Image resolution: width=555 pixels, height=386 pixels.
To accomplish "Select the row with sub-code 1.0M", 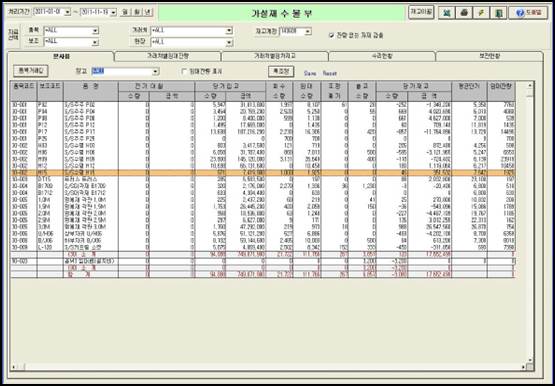I will click(x=263, y=200).
